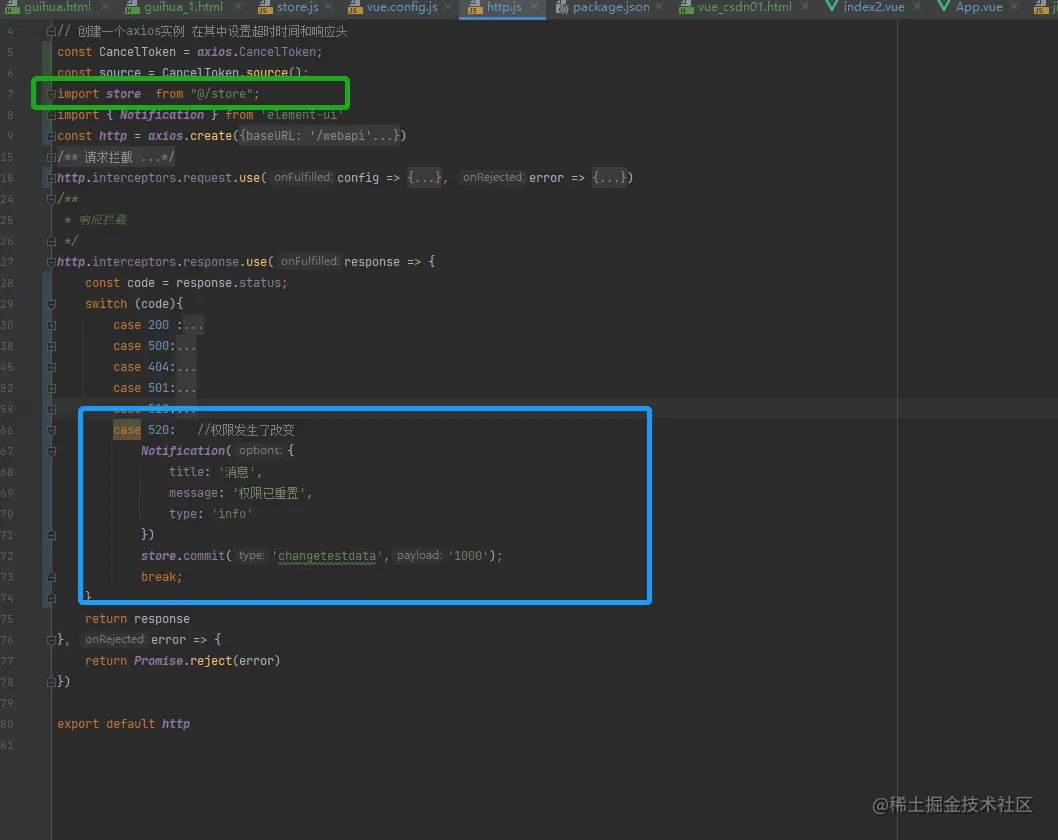Screen dimensions: 1058x840
Task: Click the folded {baseURL: '/webapi'...} placeholder
Action: pyautogui.click(x=319, y=136)
